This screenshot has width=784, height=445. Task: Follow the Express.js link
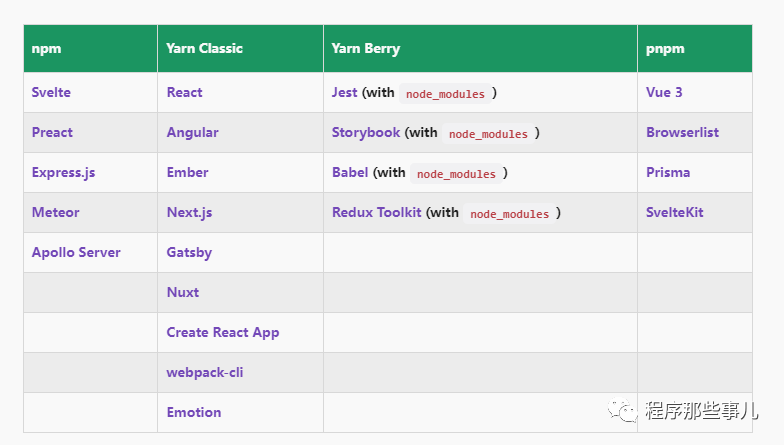click(x=63, y=173)
